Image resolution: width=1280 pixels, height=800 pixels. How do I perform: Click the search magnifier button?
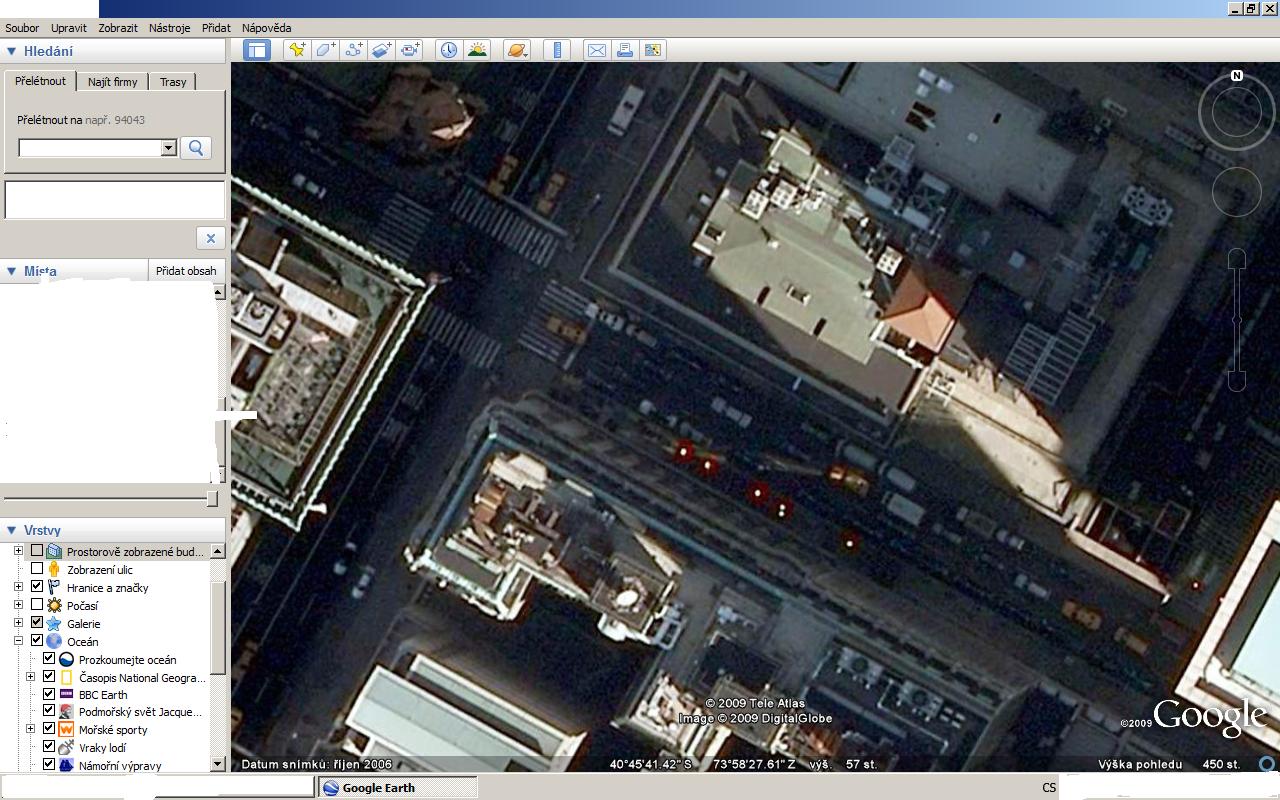(x=196, y=148)
